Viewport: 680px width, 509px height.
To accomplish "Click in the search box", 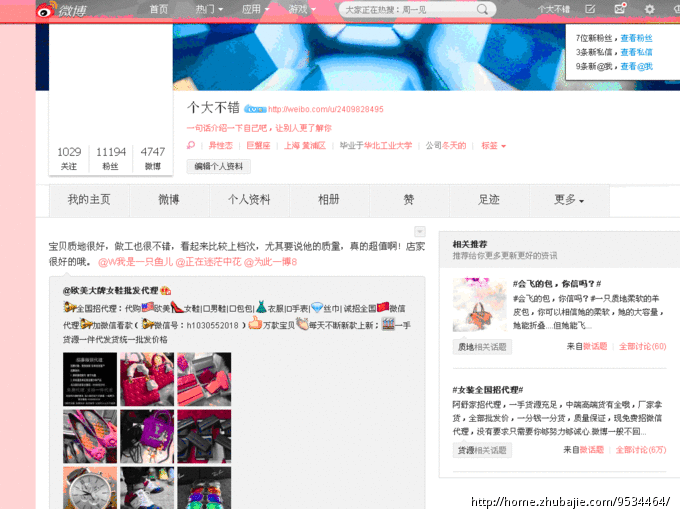I will pos(408,10).
